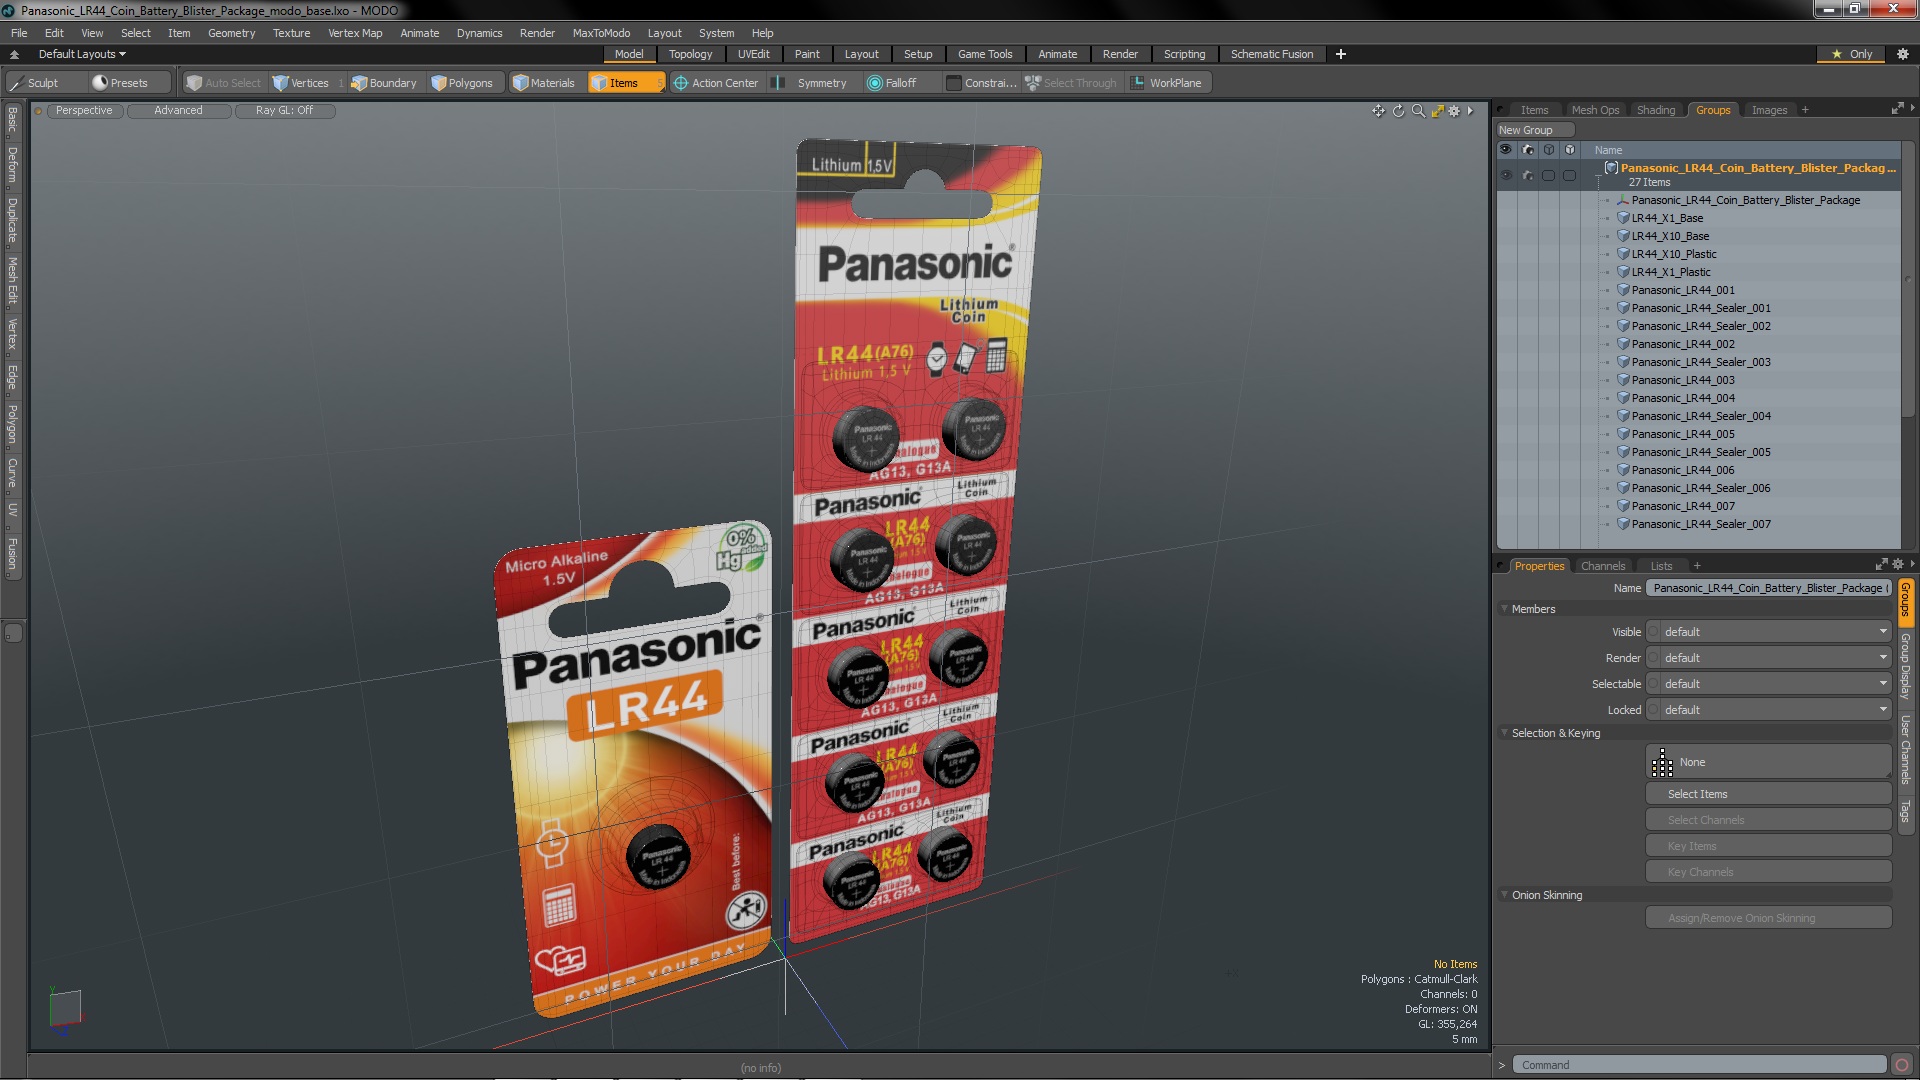The image size is (1920, 1080).
Task: Toggle Ray GL off button
Action: (x=284, y=111)
